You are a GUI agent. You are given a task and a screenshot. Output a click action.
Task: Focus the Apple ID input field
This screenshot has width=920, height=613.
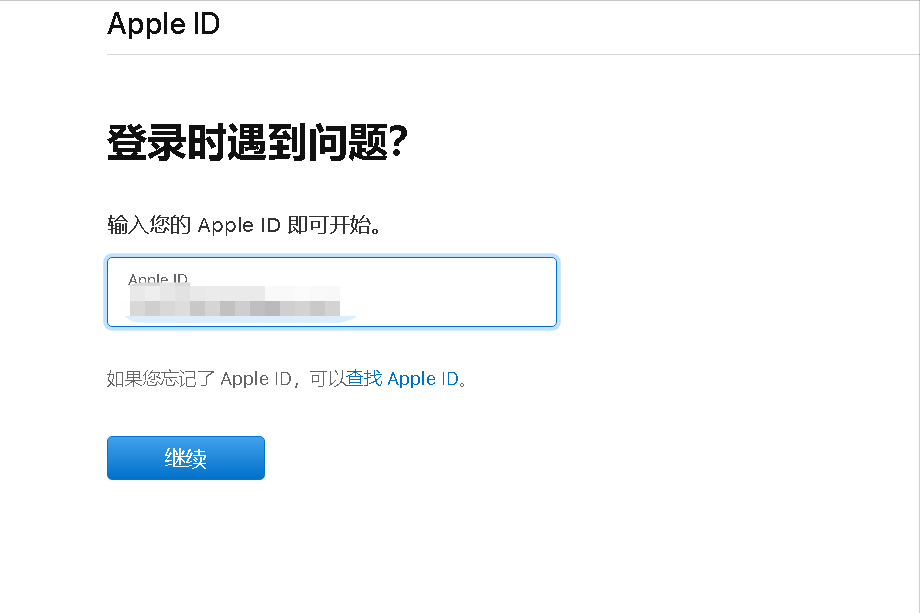tap(331, 292)
